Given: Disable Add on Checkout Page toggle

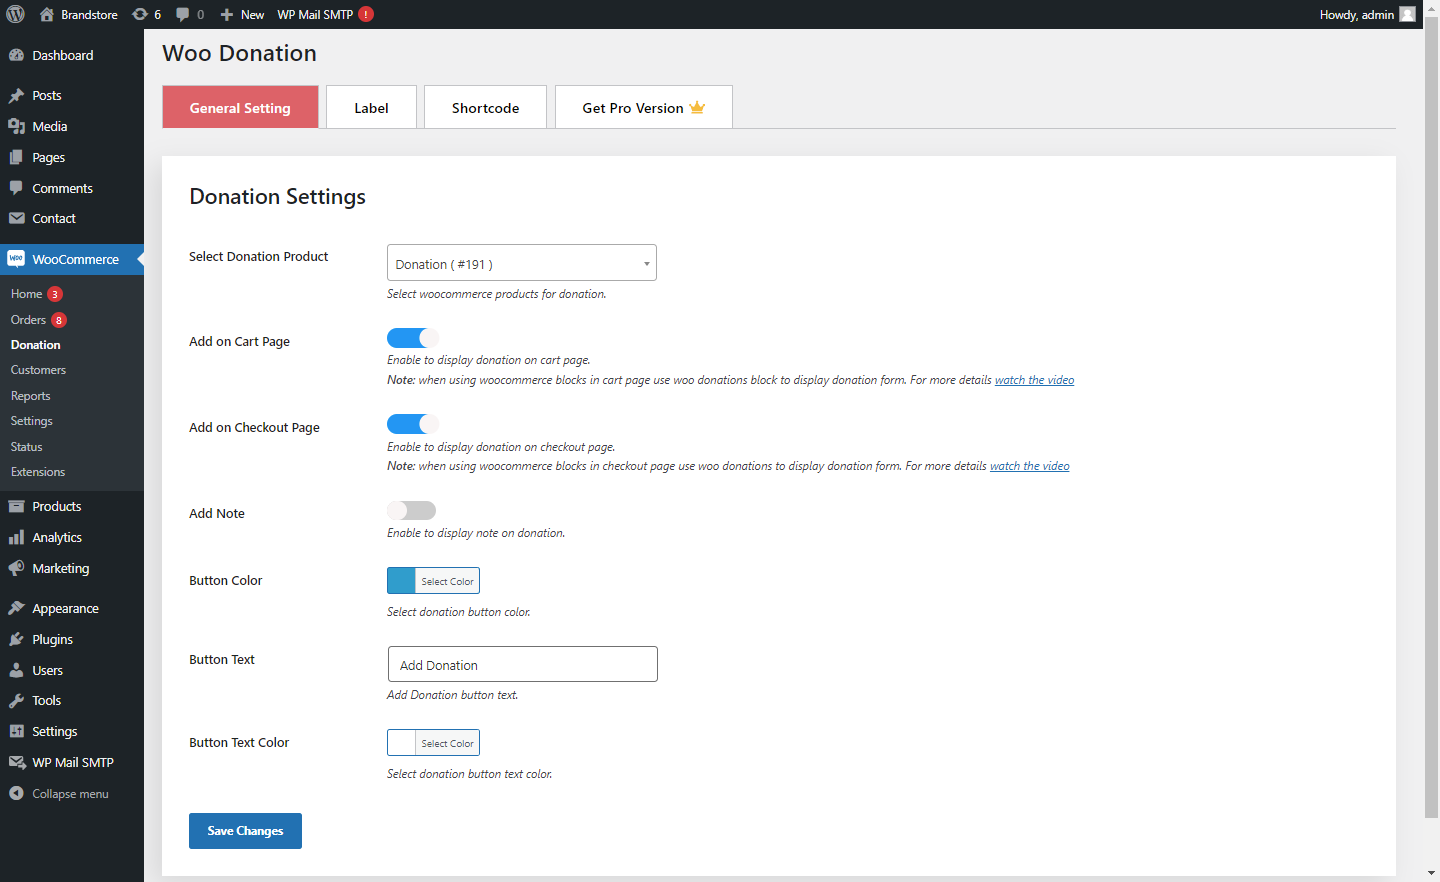Looking at the screenshot, I should click(x=412, y=424).
